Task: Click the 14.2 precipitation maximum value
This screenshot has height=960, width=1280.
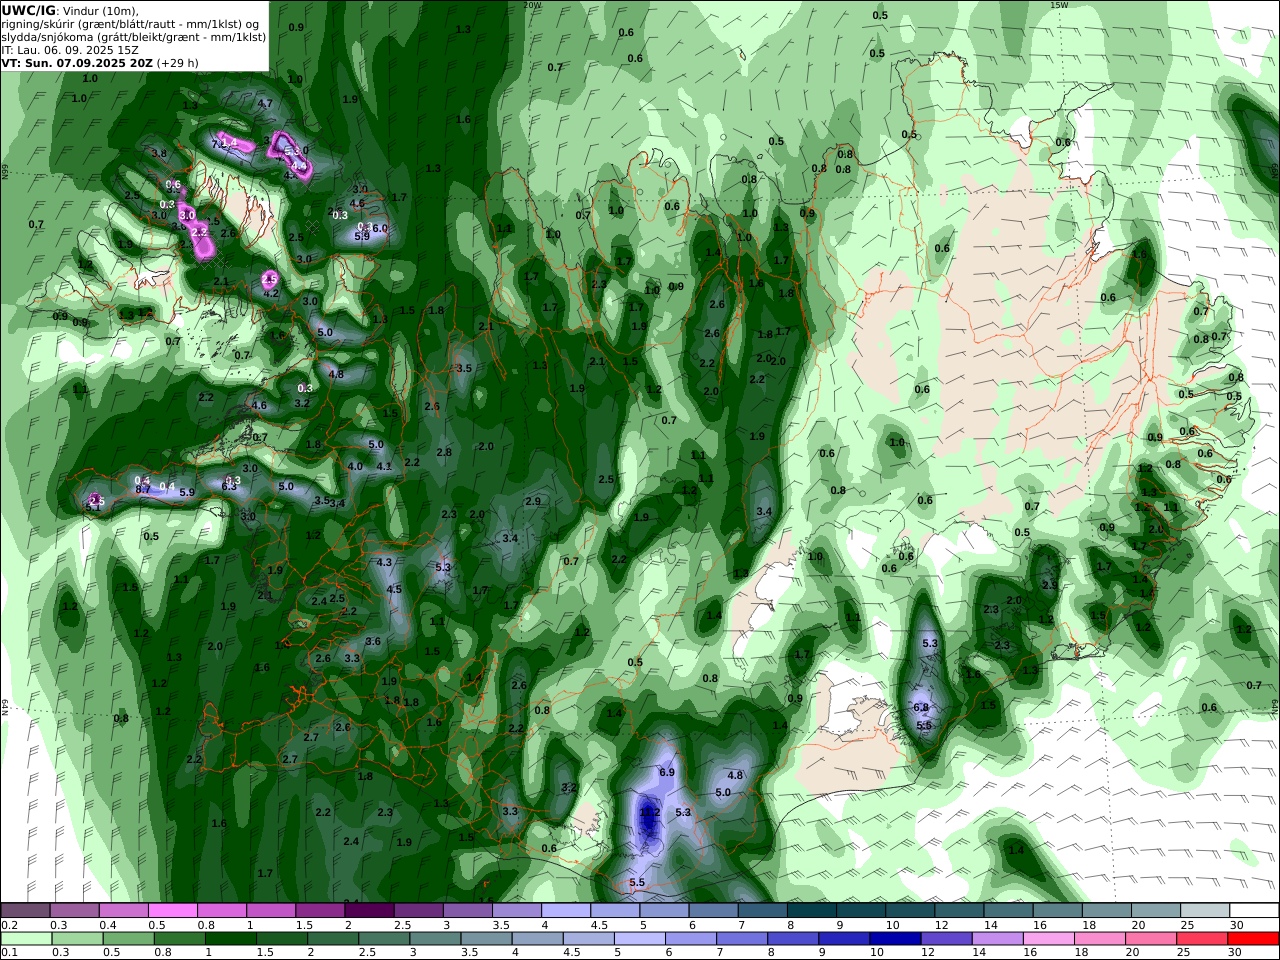Action: (649, 812)
